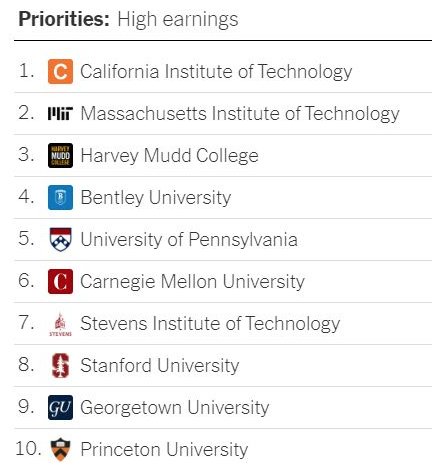The width and height of the screenshot is (442, 474).
Task: Select University of Pennsylvania name
Action: click(189, 240)
